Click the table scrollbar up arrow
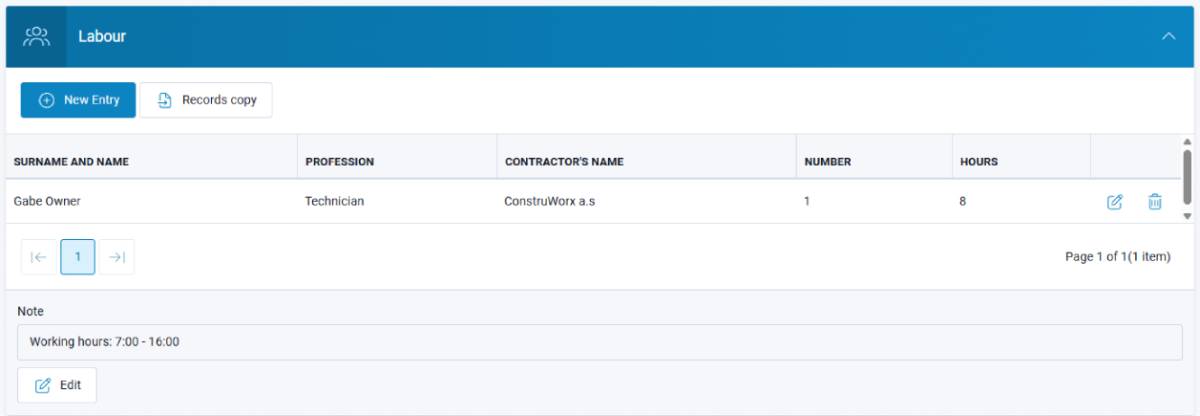Image resolution: width=1200 pixels, height=416 pixels. (1187, 142)
